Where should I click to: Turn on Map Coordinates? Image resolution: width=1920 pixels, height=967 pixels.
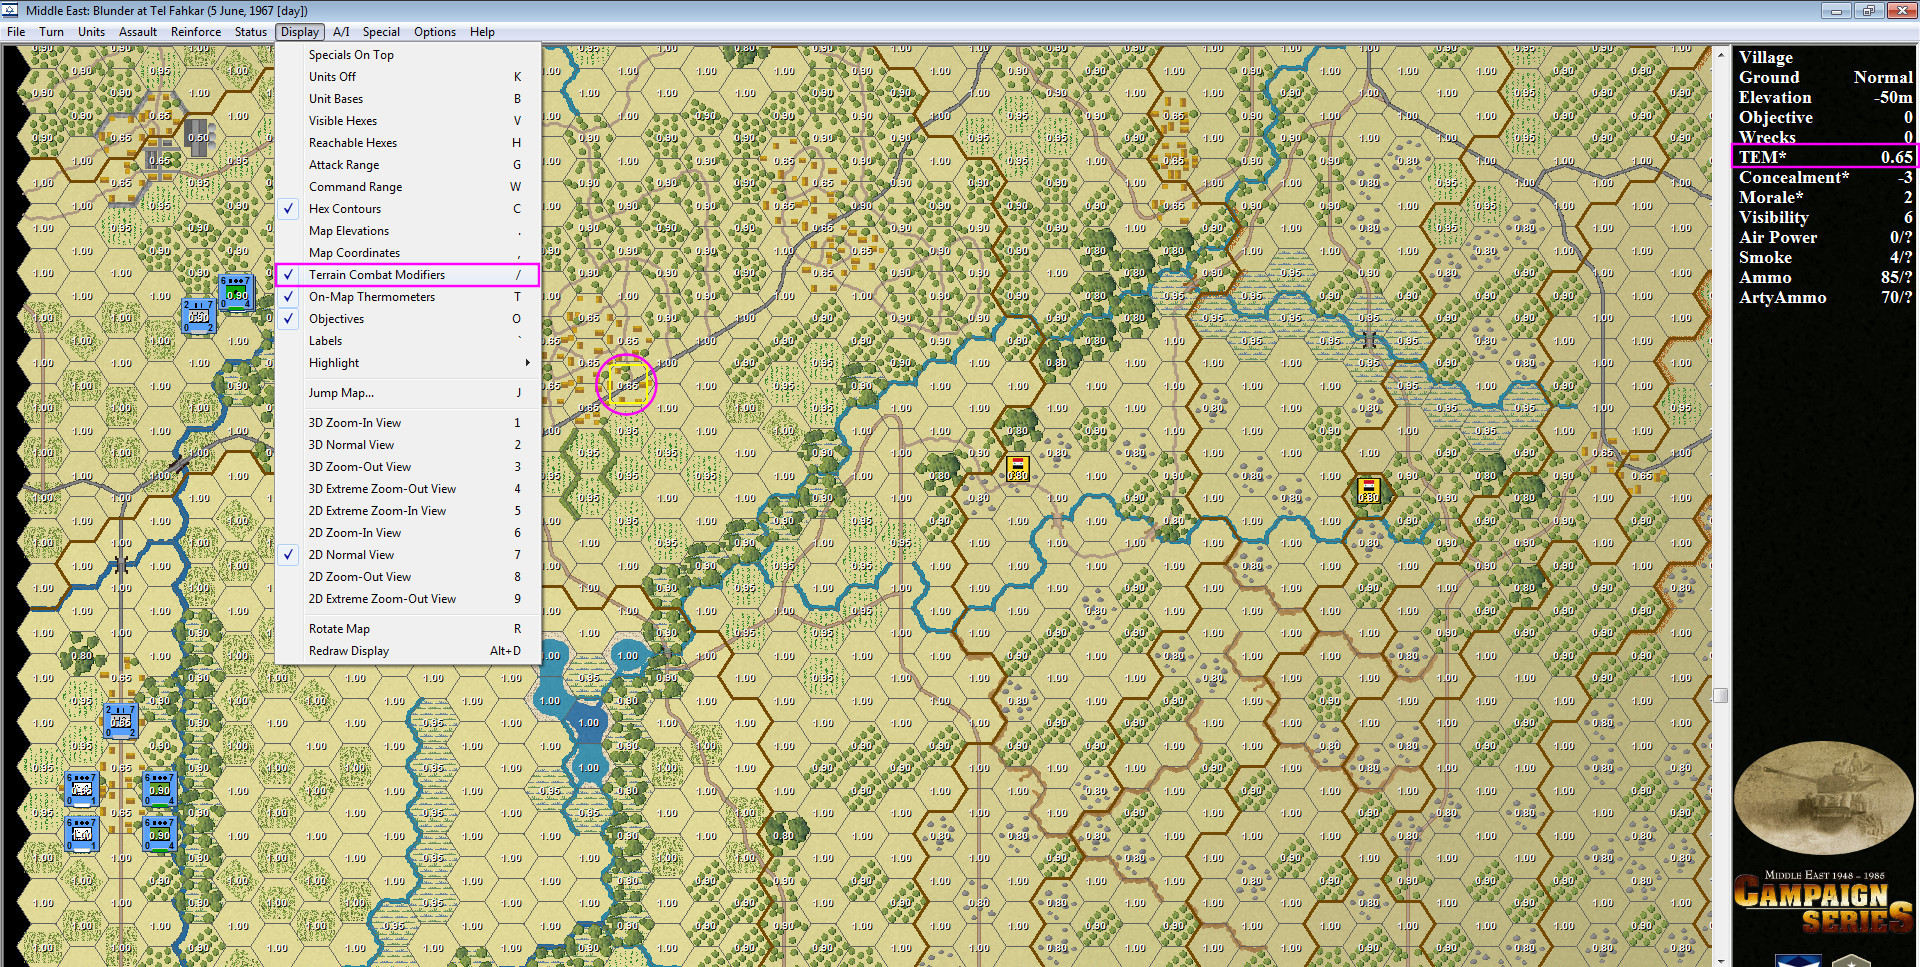point(408,253)
